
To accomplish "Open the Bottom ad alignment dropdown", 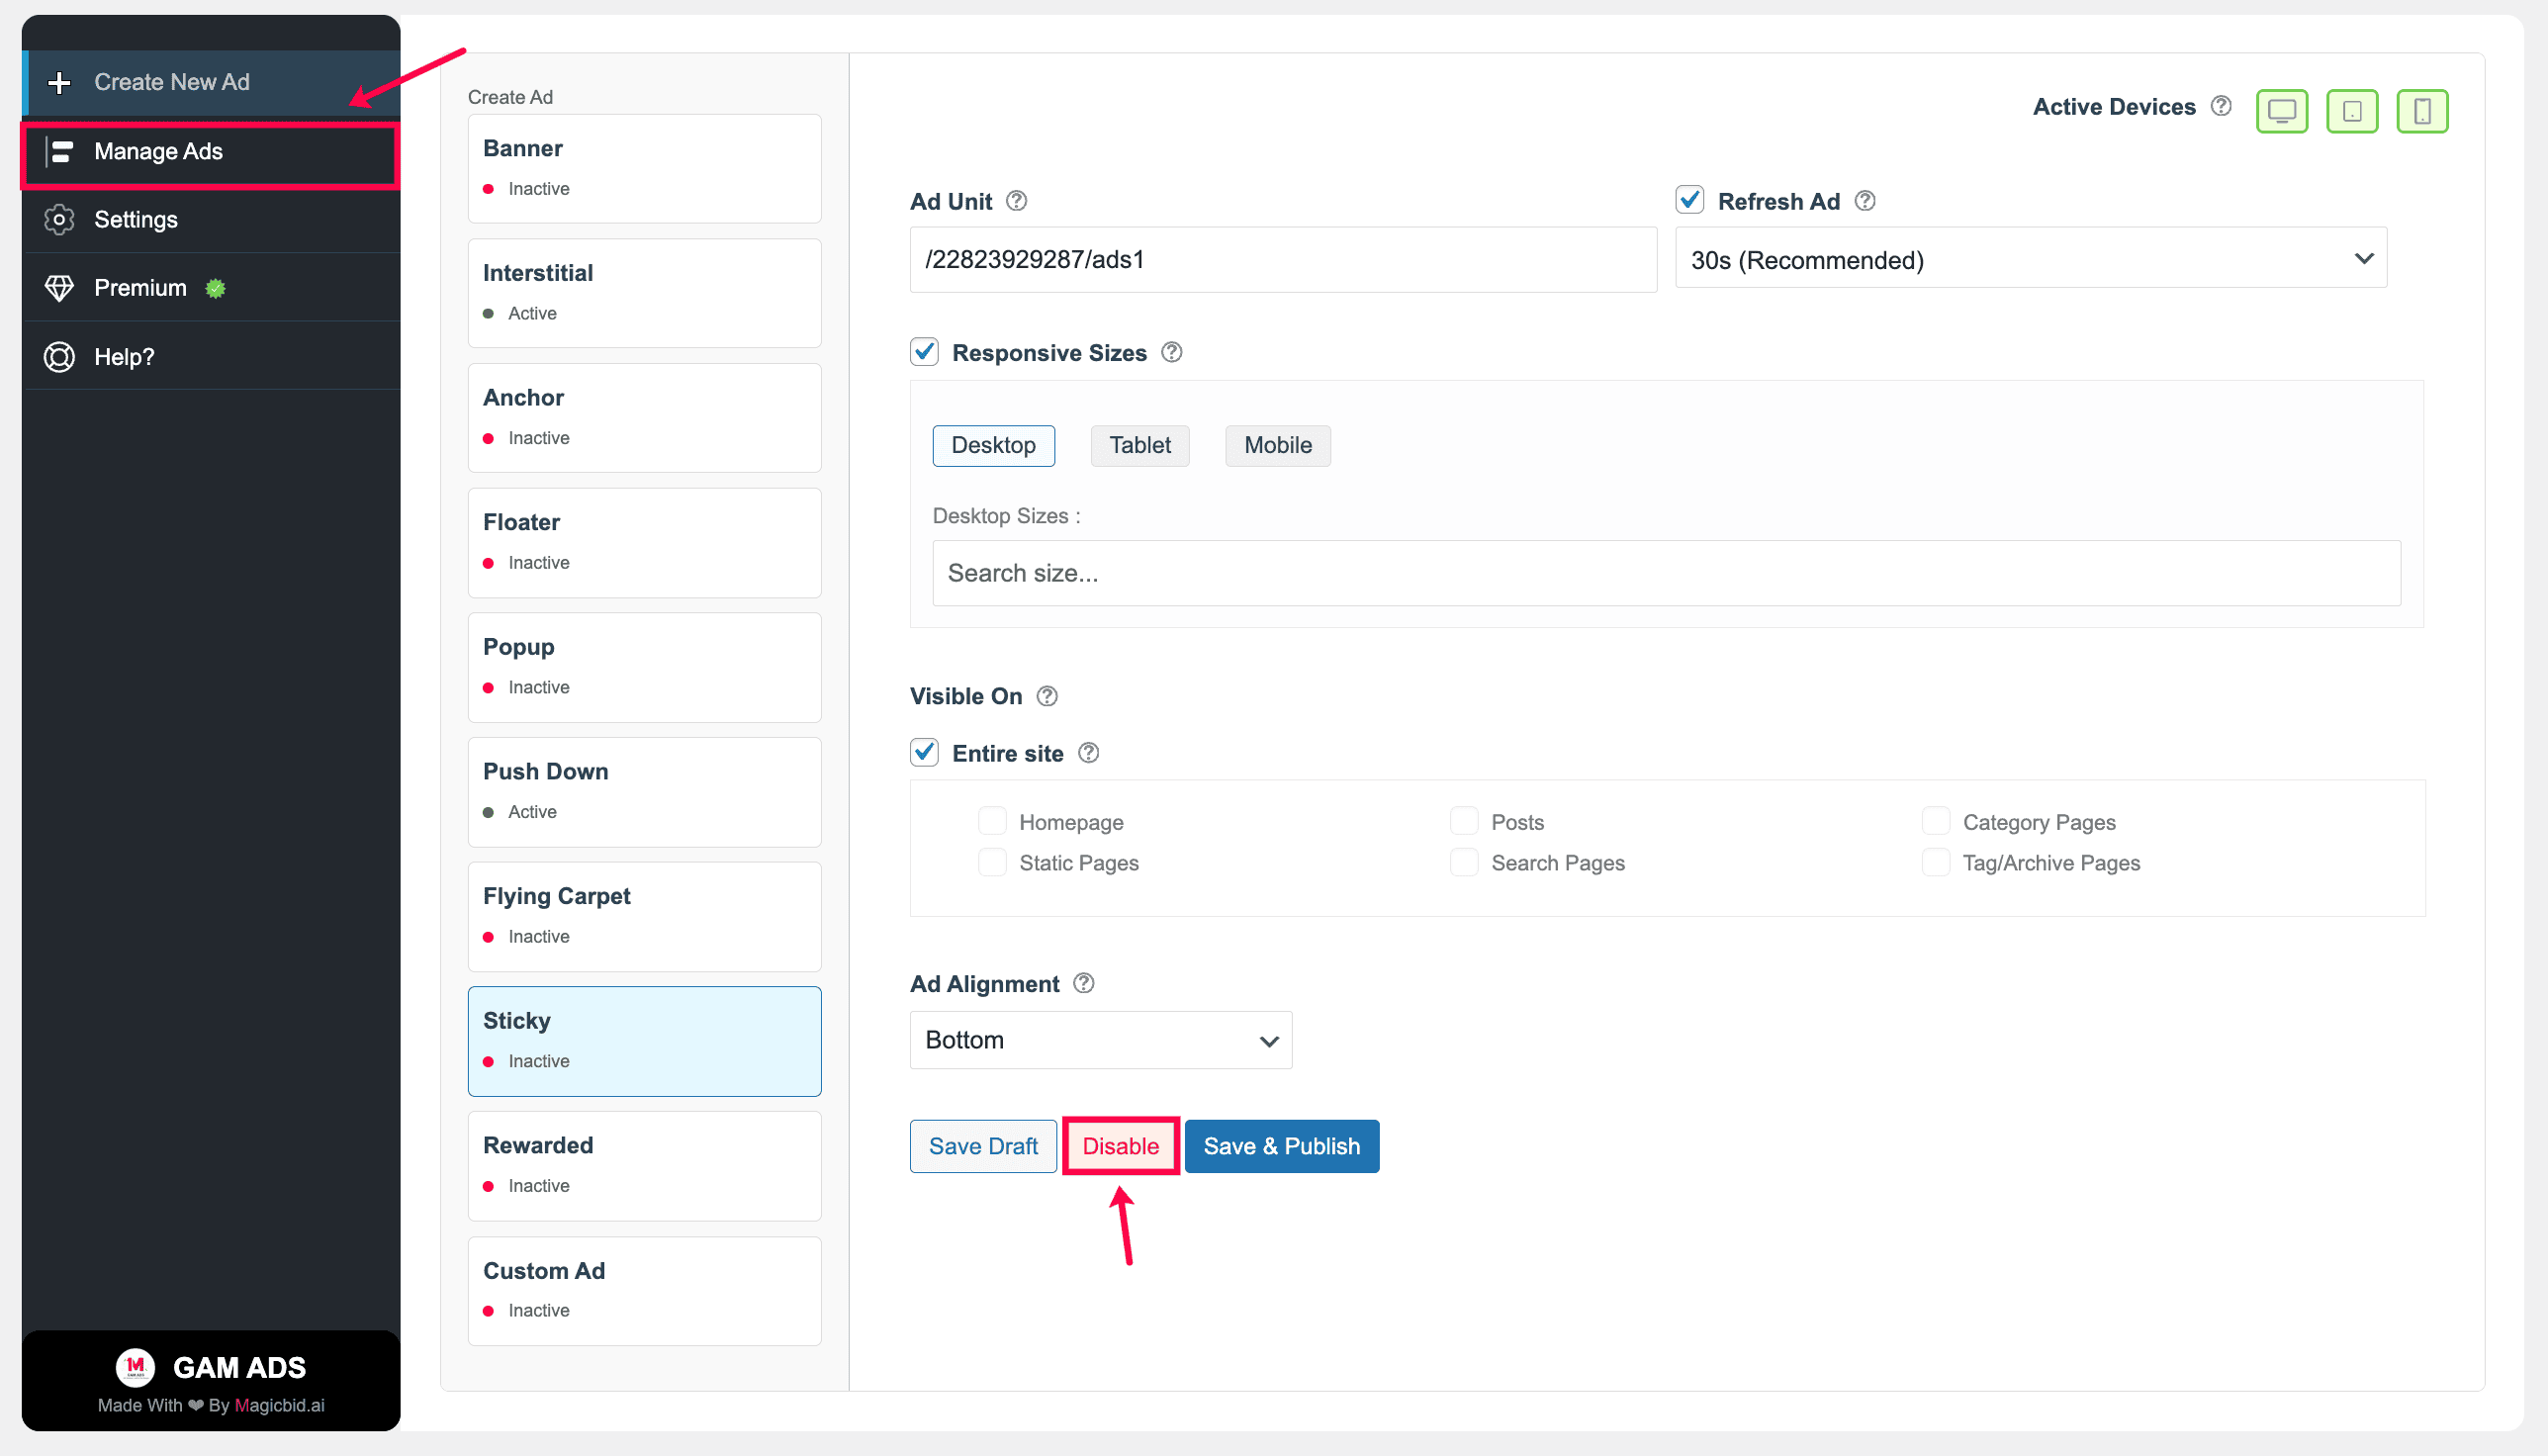I will (1101, 1040).
